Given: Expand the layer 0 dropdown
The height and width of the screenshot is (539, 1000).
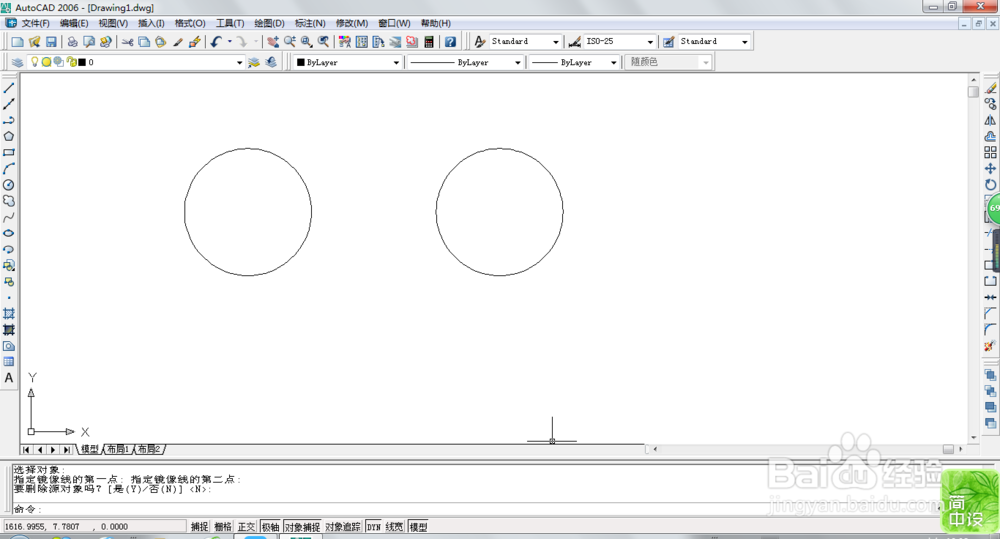Looking at the screenshot, I should pyautogui.click(x=239, y=63).
